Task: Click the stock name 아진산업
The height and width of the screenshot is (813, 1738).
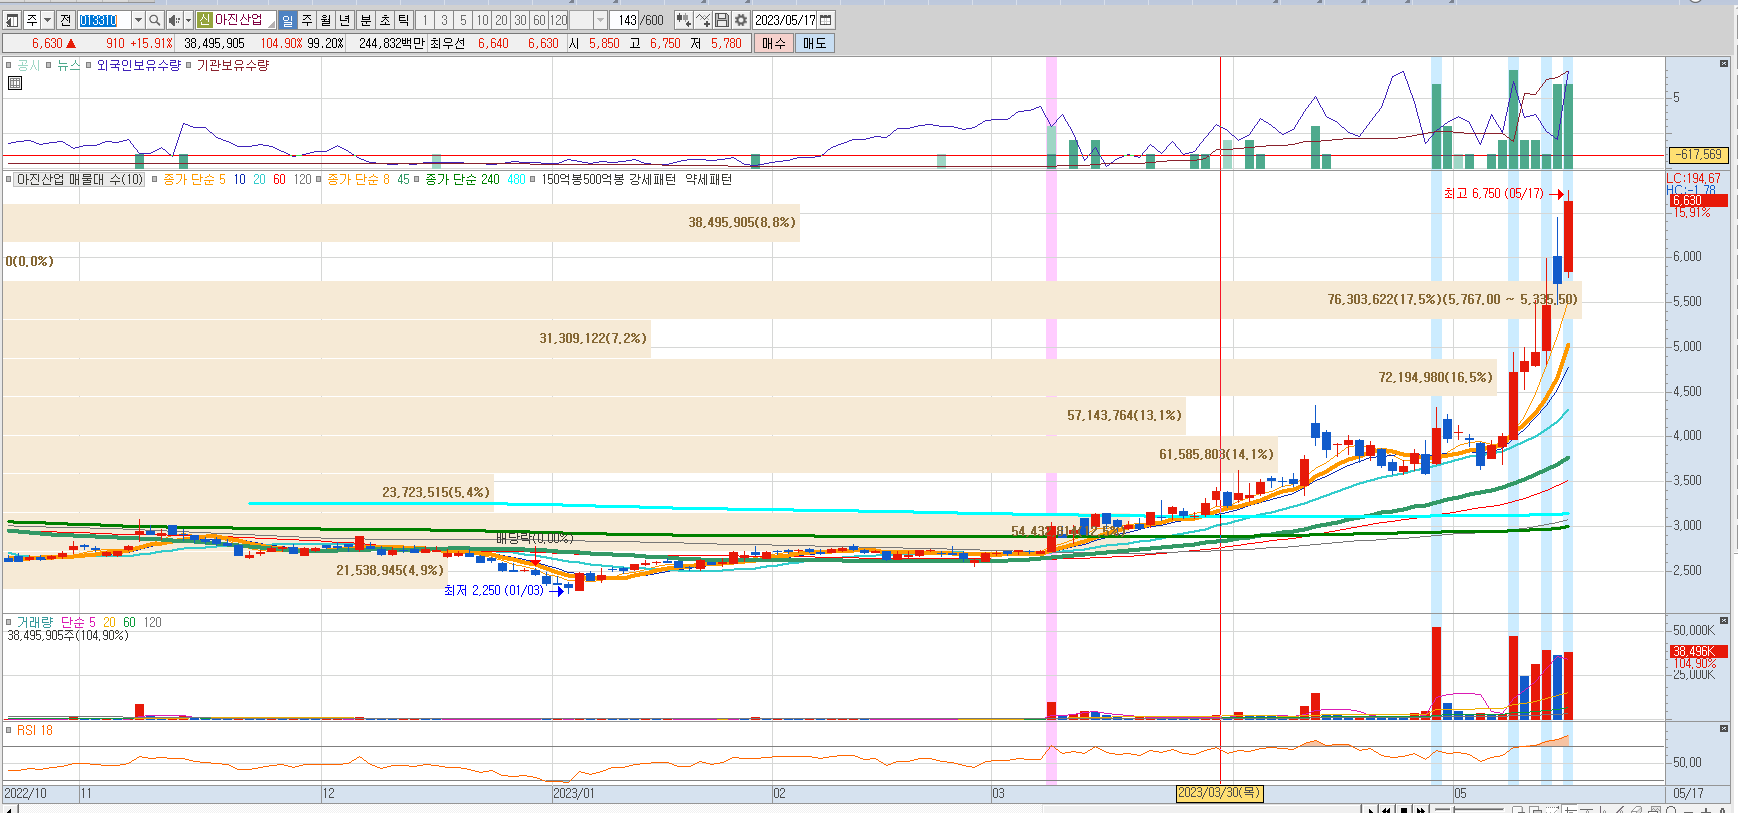Action: tap(238, 20)
